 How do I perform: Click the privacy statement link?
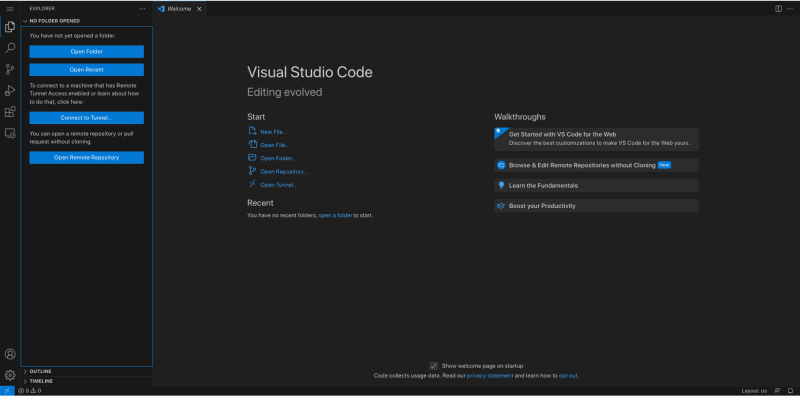click(490, 376)
